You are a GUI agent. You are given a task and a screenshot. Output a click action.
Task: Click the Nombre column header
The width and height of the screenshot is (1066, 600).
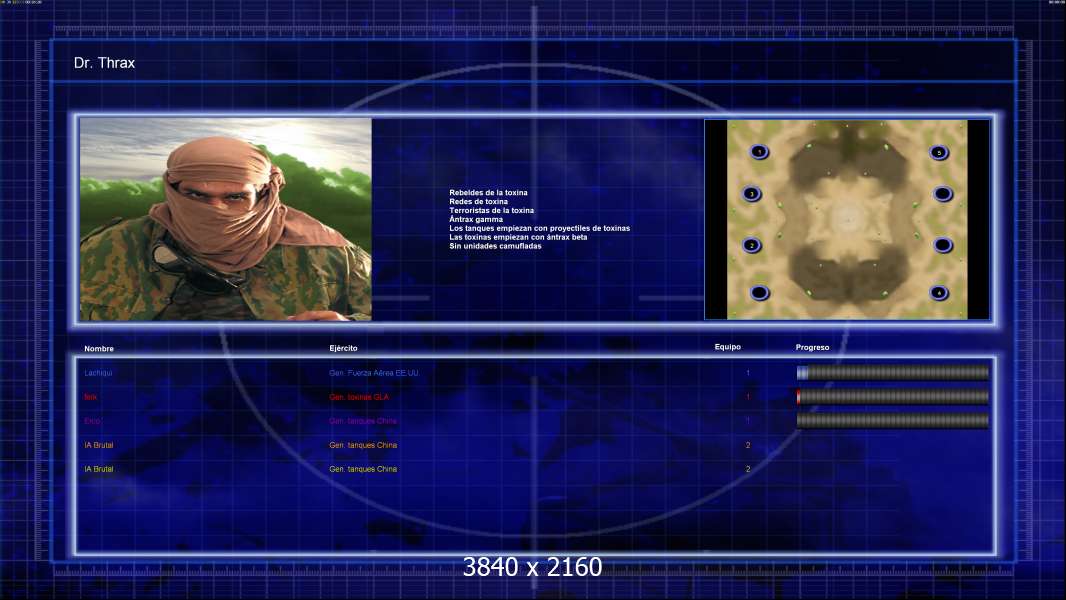coord(99,349)
